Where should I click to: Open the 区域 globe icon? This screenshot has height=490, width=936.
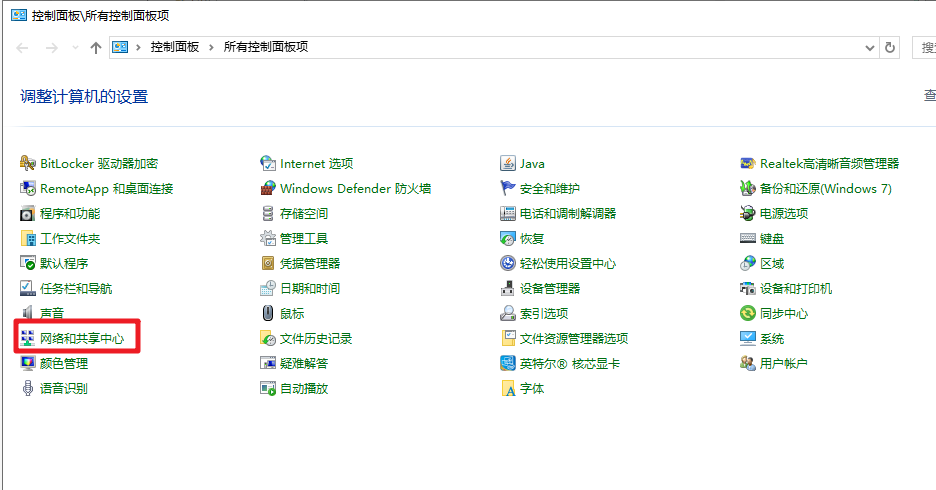[x=748, y=263]
